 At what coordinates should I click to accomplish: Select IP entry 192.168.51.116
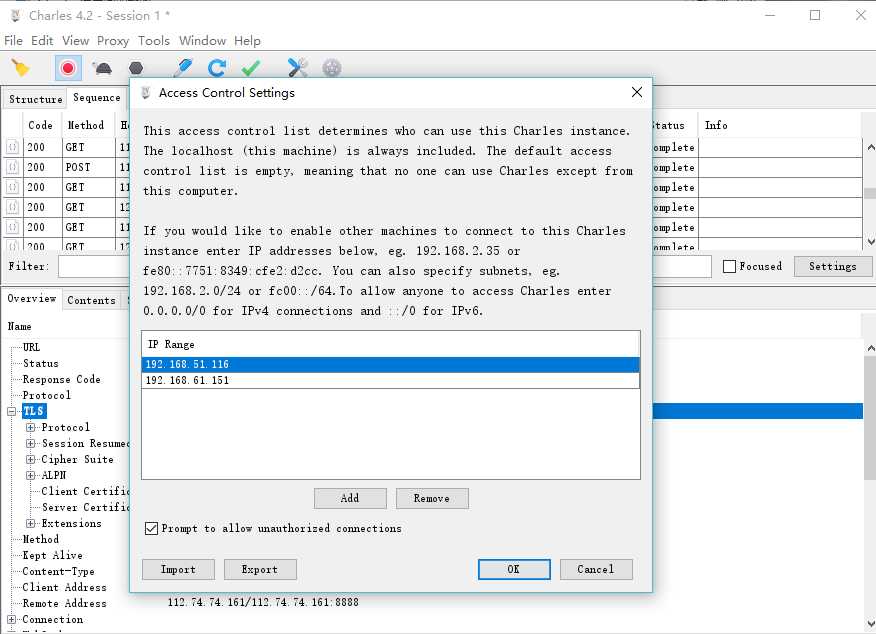(391, 364)
